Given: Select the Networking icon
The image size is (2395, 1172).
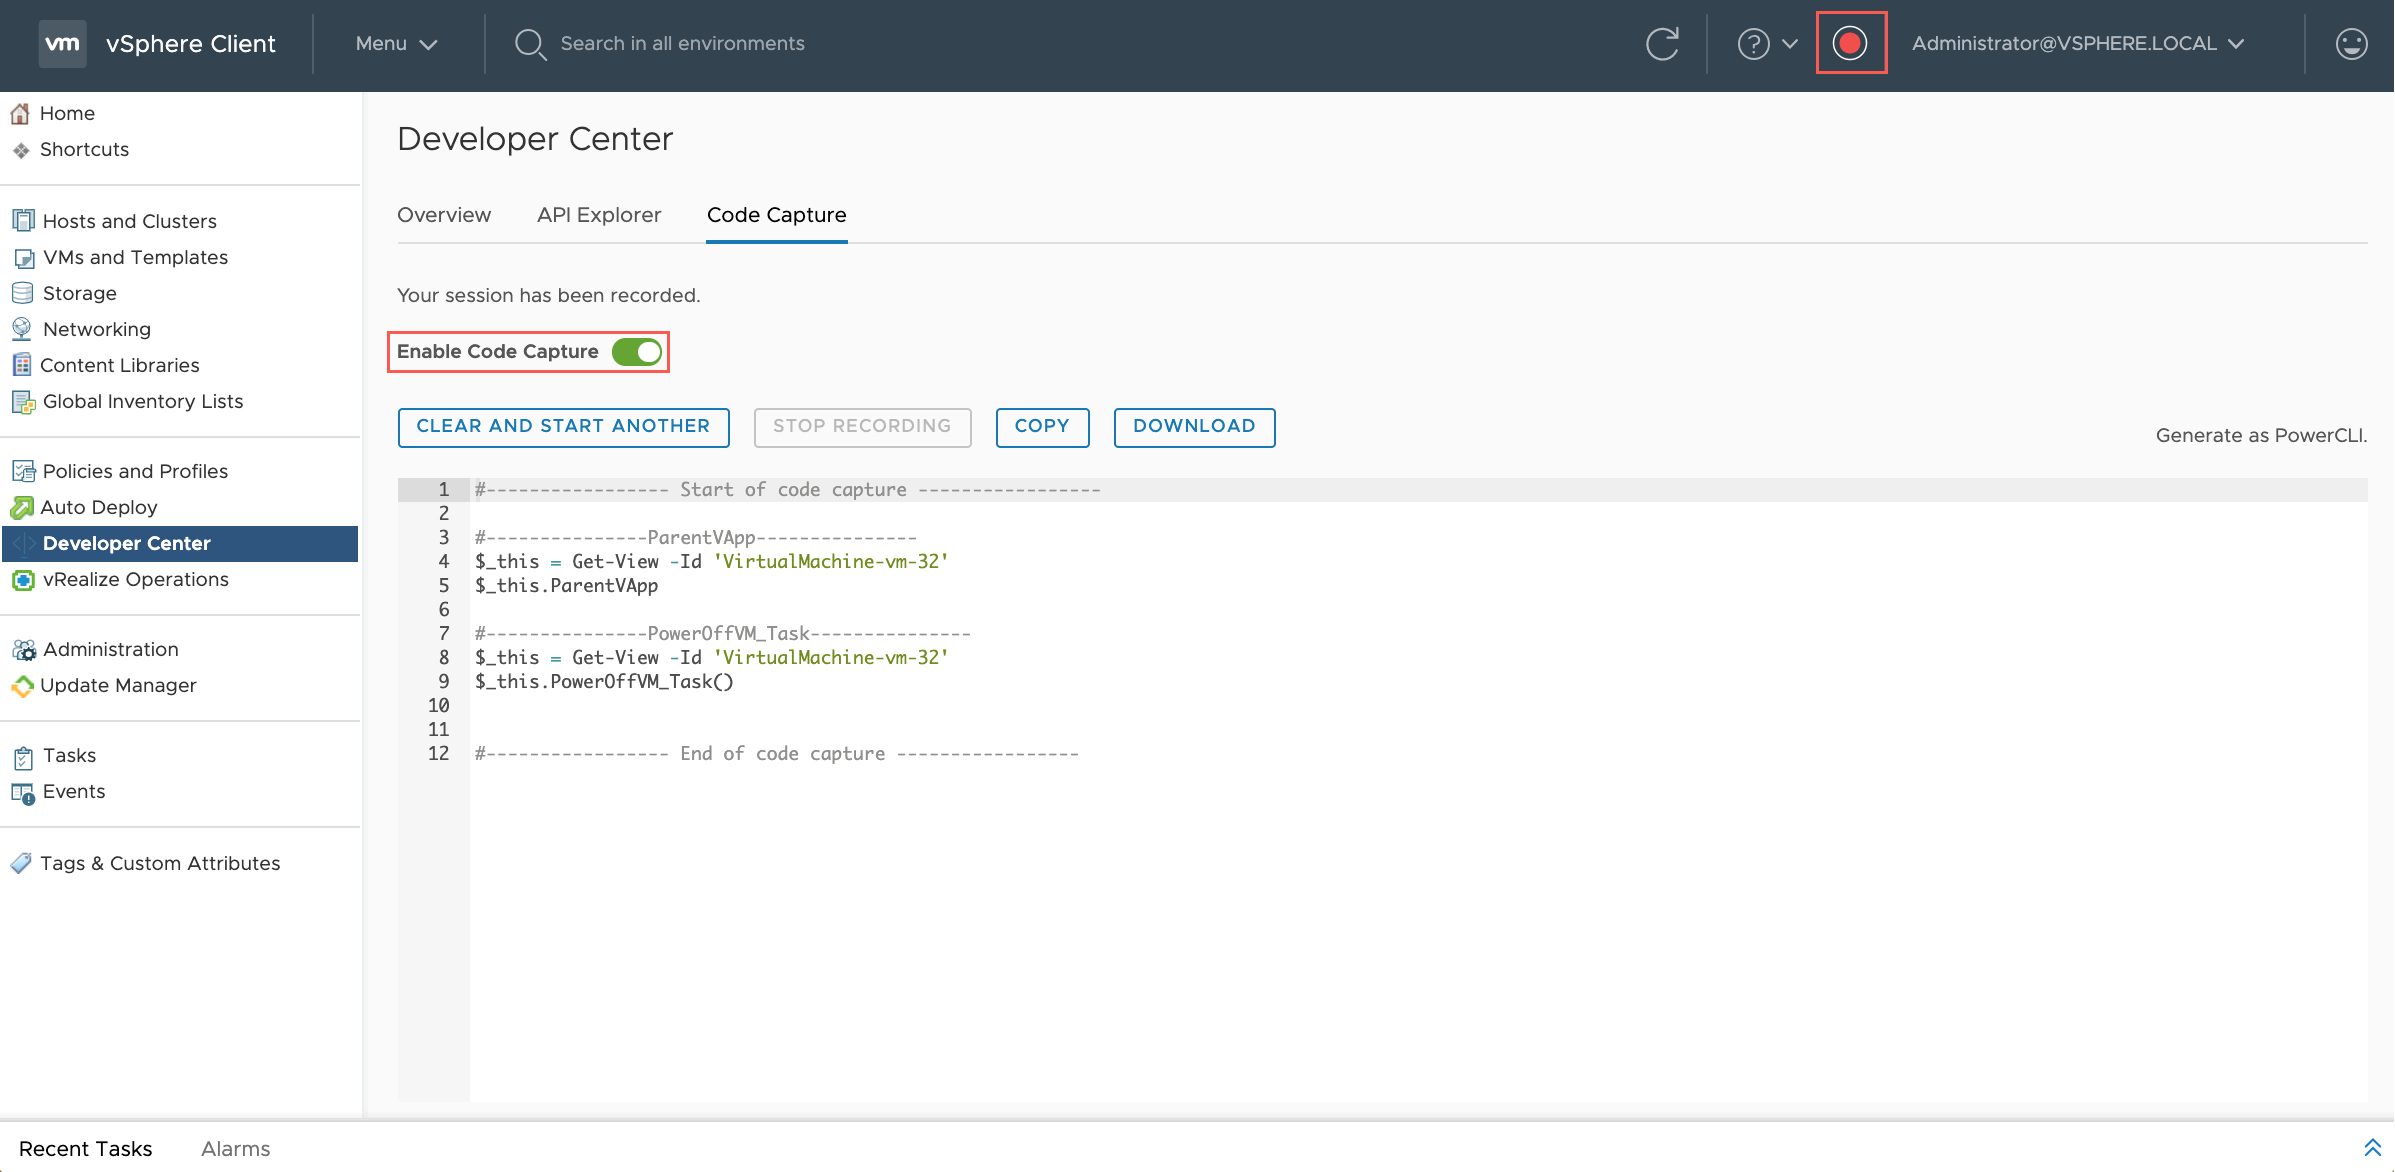Looking at the screenshot, I should coord(23,329).
